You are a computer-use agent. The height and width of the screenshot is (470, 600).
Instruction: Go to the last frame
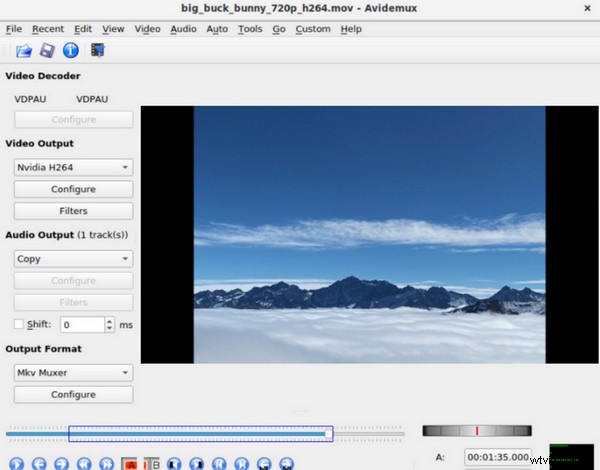242,464
